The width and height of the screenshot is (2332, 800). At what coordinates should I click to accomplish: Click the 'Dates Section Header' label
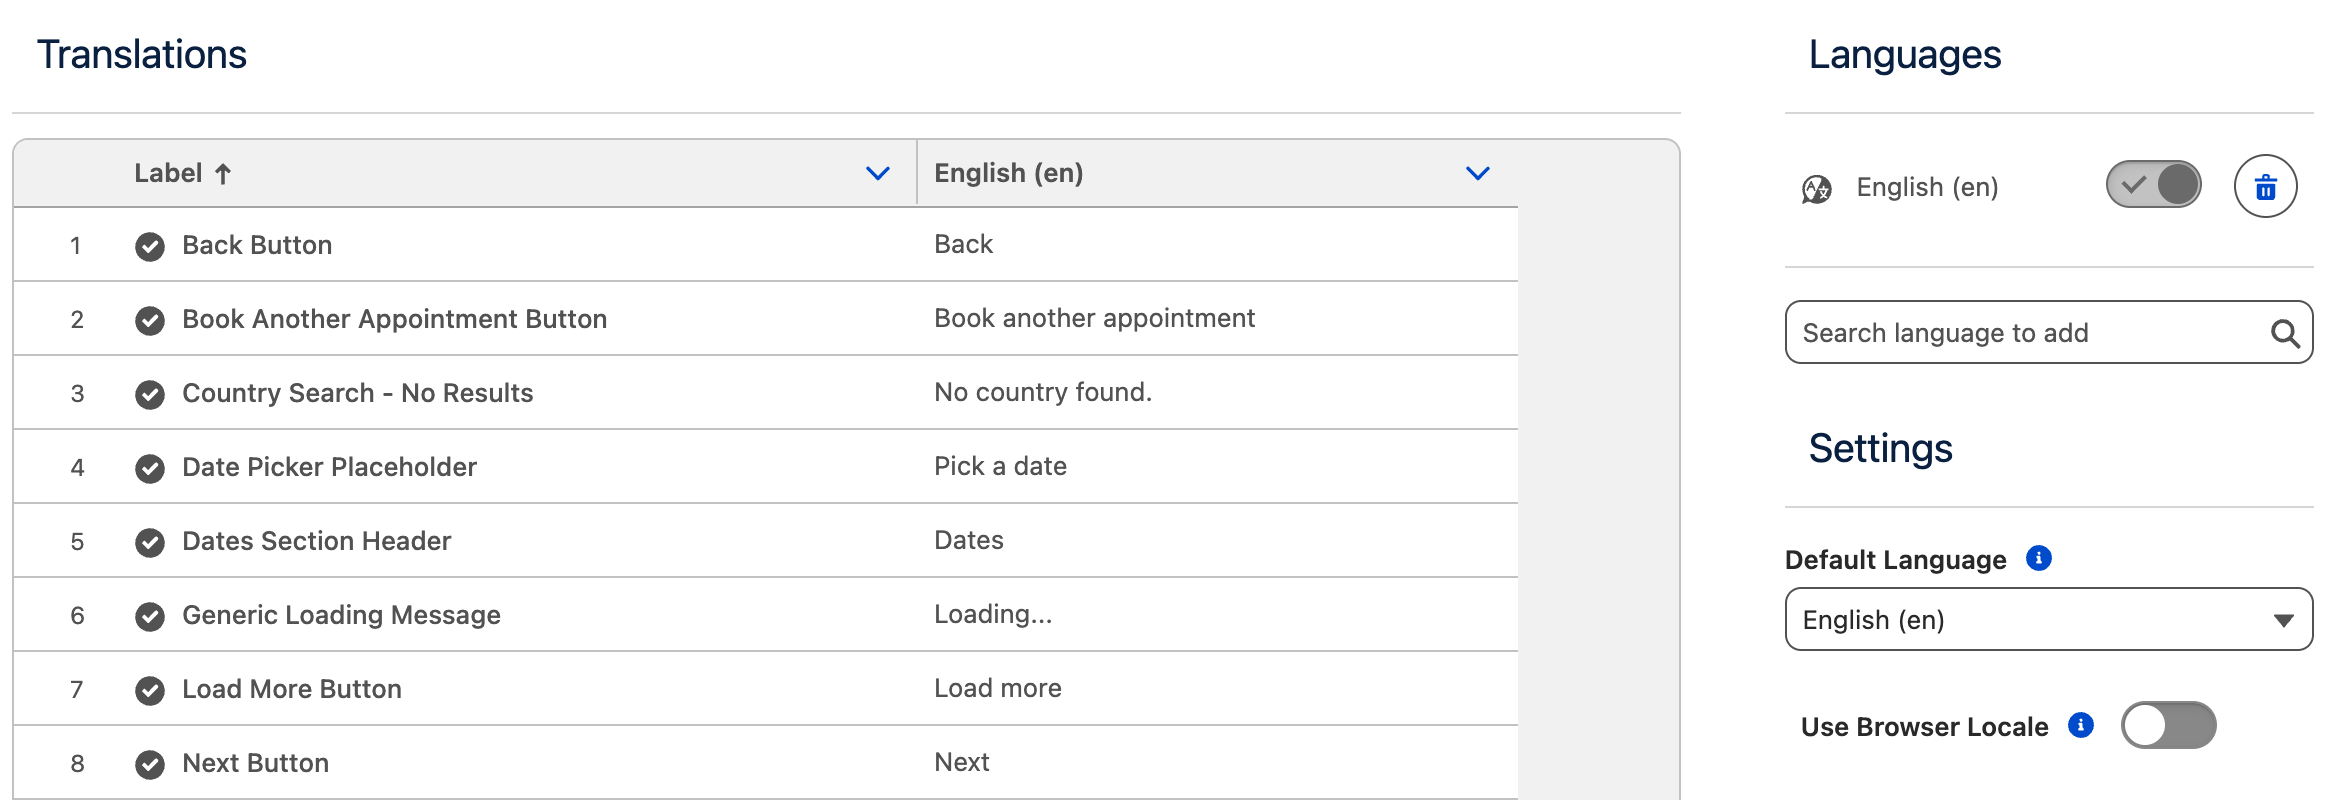point(316,541)
